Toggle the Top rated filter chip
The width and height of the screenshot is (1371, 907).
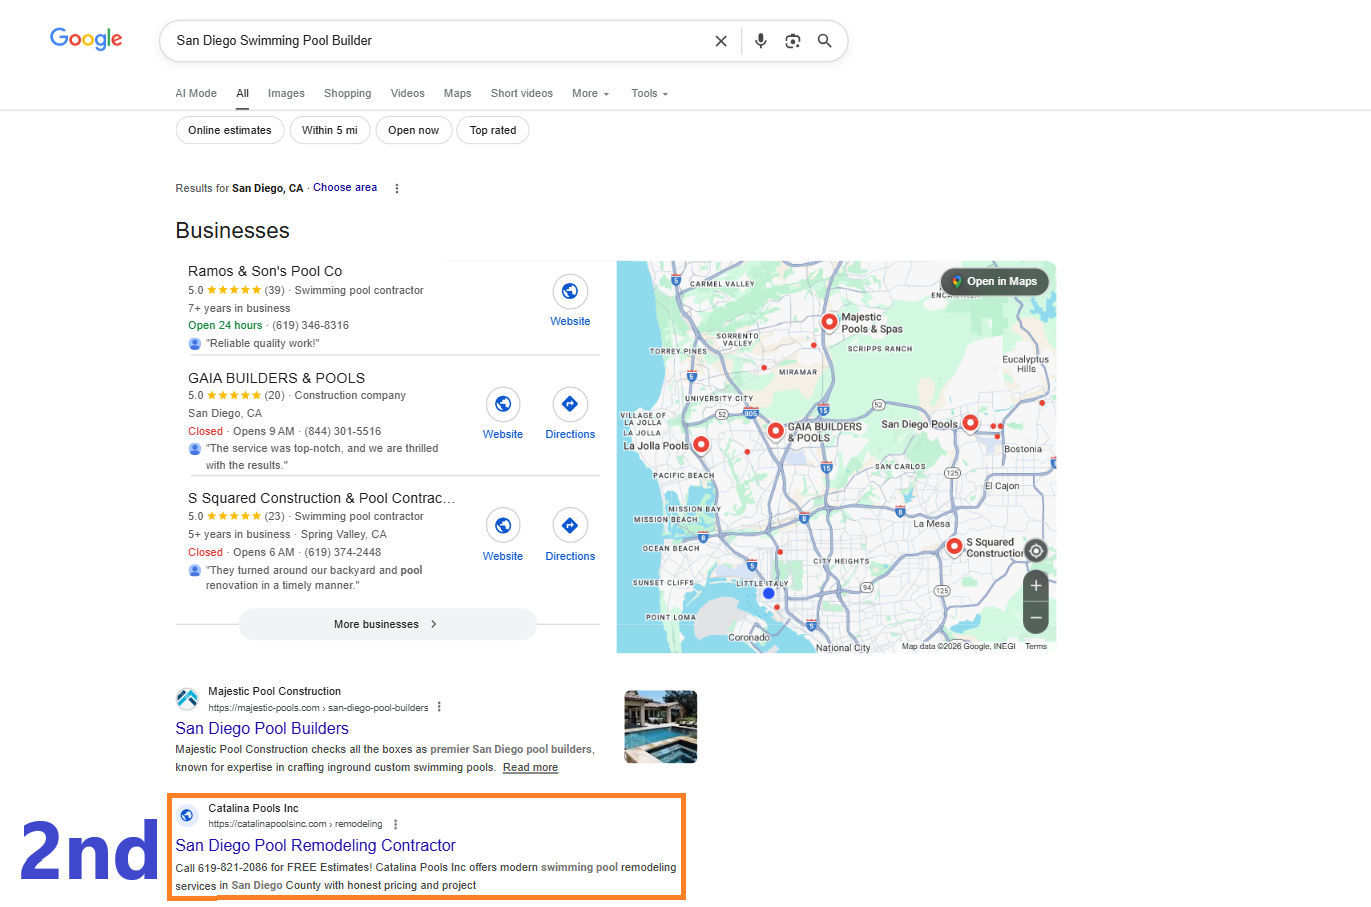click(493, 130)
